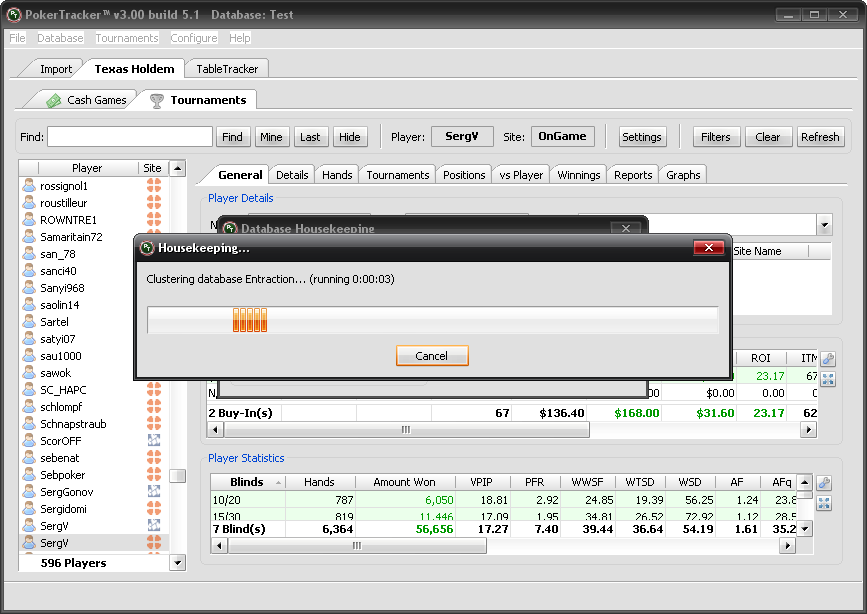Click the PokerTracker logo in the title bar
The width and height of the screenshot is (867, 614).
(14, 16)
